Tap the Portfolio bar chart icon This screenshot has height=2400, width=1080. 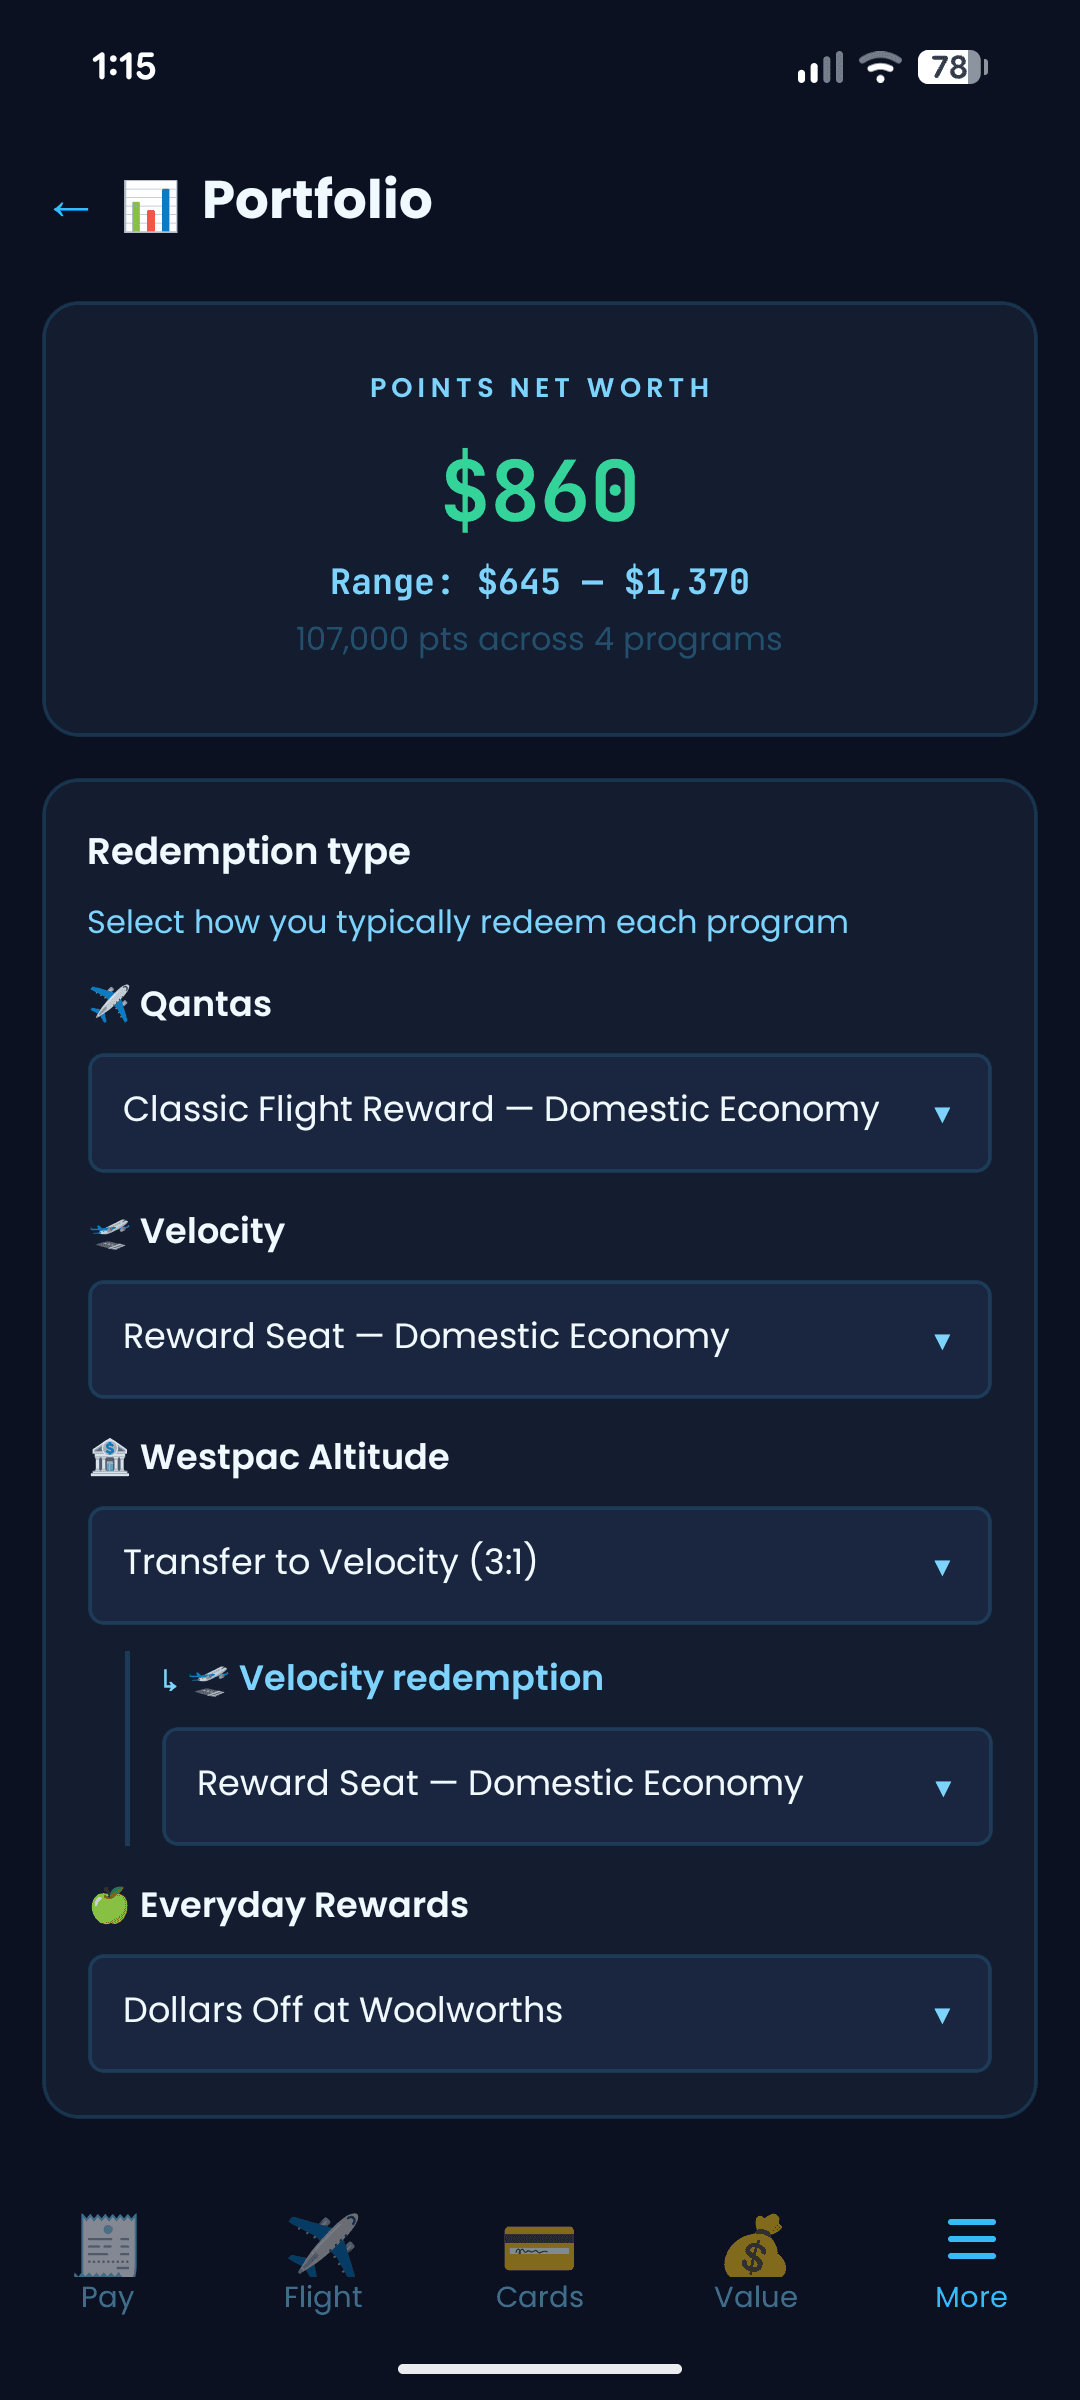coord(150,205)
